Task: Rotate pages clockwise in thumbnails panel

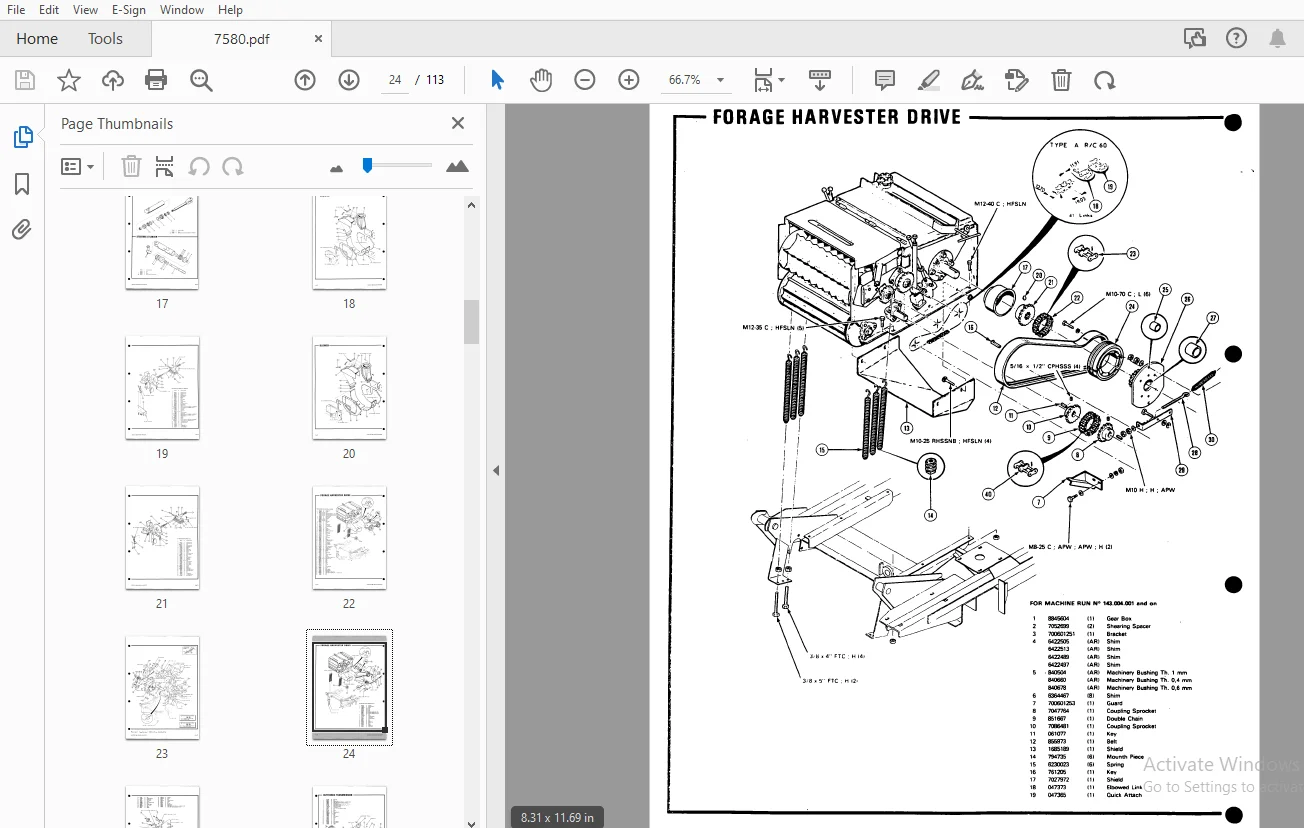Action: [x=233, y=167]
